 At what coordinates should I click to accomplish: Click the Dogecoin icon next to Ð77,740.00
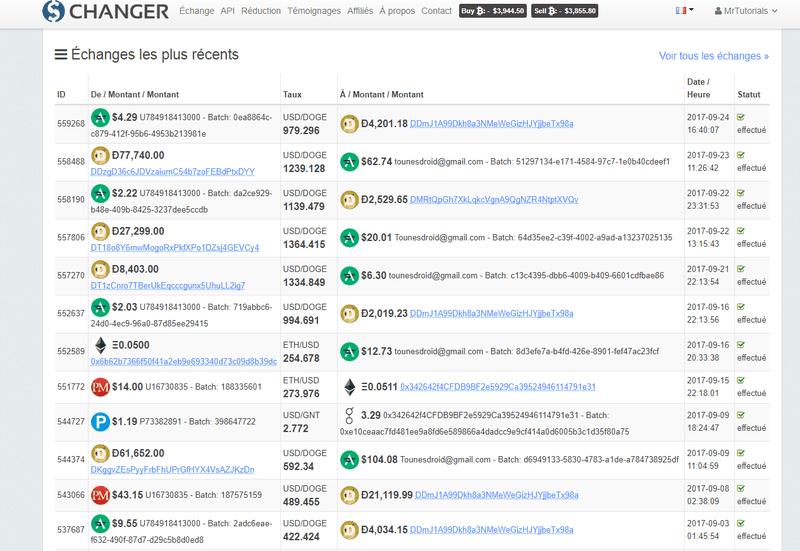pos(100,155)
